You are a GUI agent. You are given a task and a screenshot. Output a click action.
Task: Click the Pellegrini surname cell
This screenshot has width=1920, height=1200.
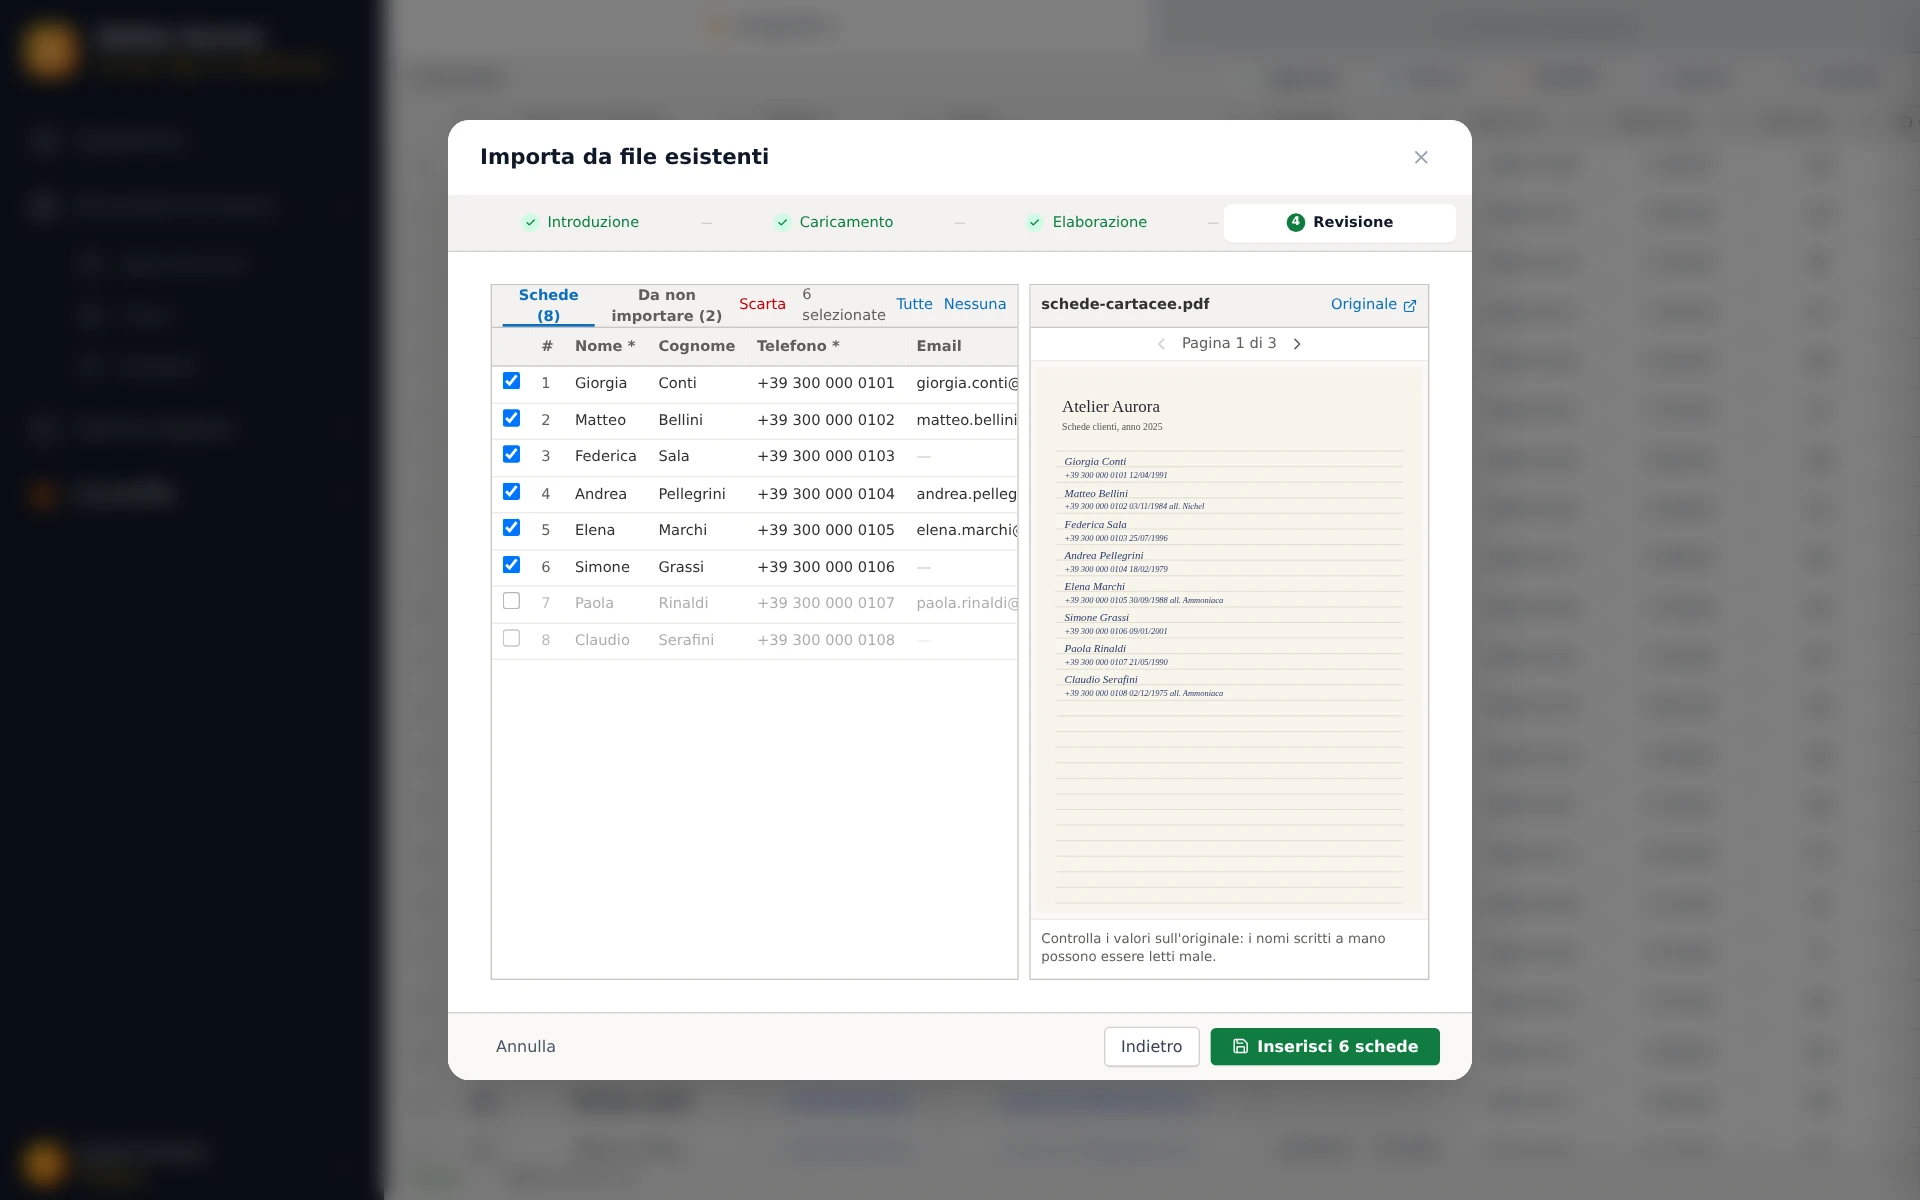point(692,494)
